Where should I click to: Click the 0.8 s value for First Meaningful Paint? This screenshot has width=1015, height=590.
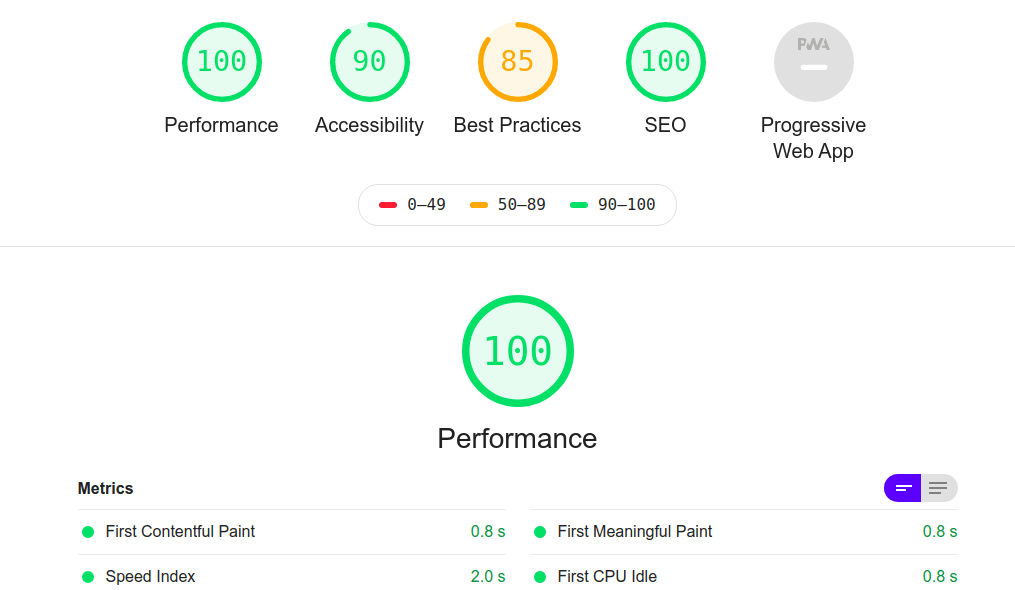click(940, 532)
